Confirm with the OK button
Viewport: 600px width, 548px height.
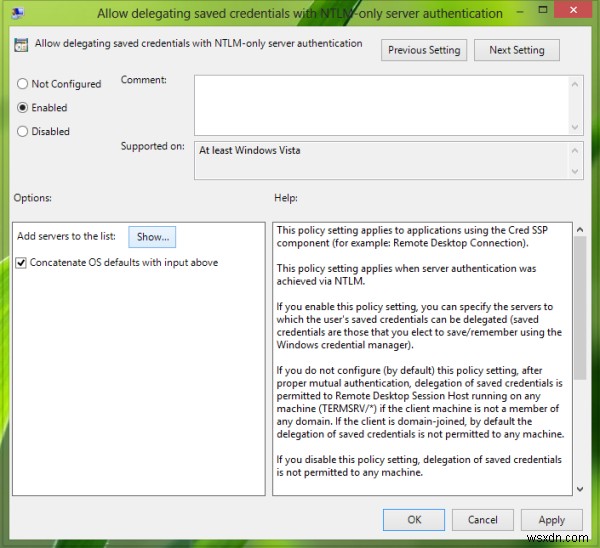414,520
